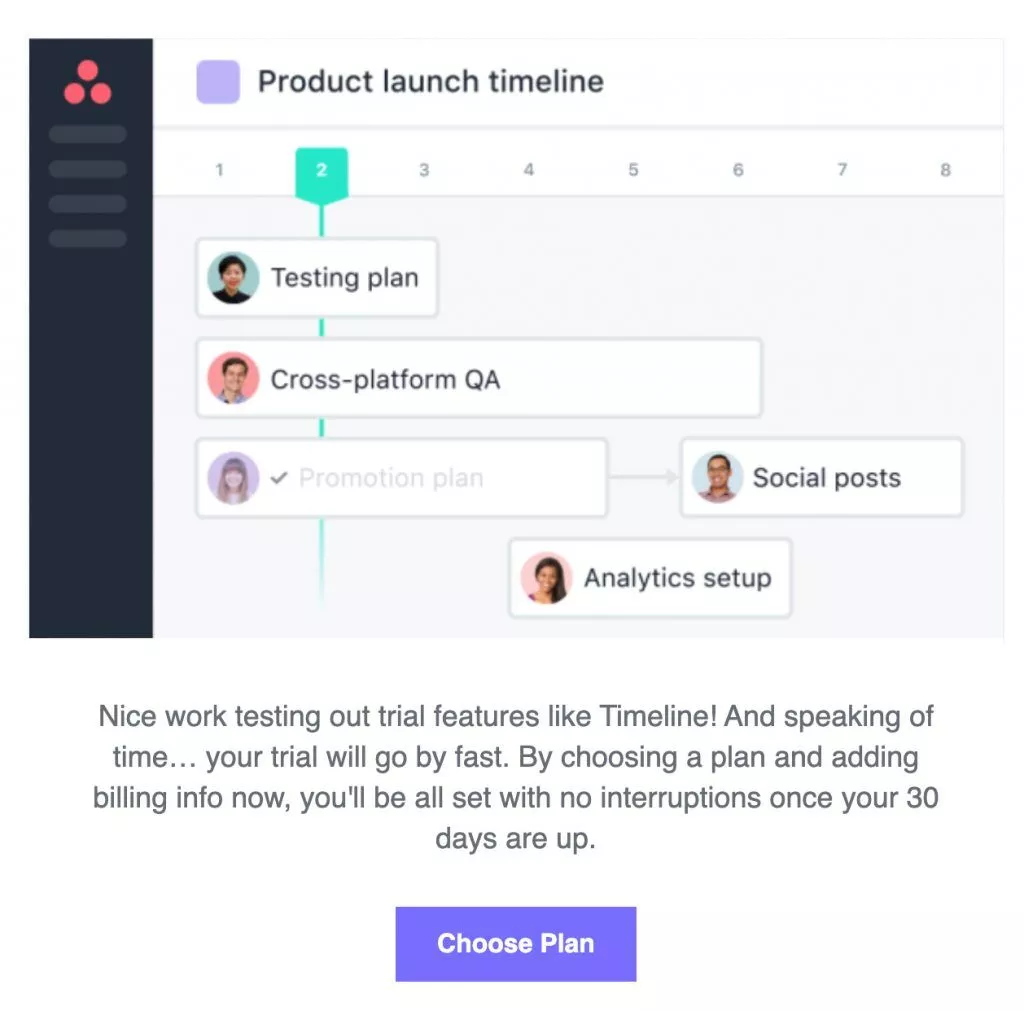Click the Asana three-dot logo
The width and height of the screenshot is (1024, 1011).
[x=88, y=83]
